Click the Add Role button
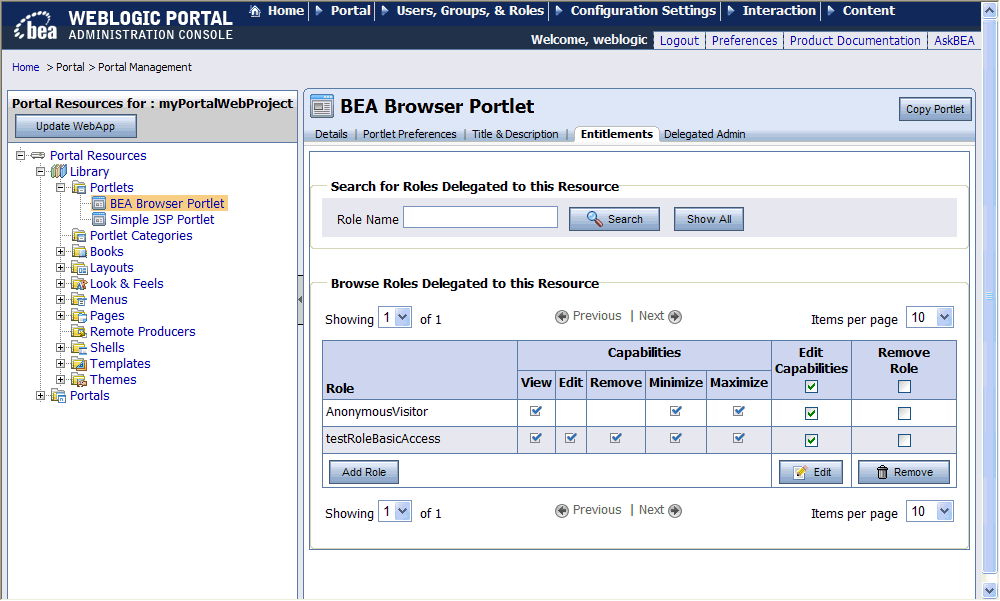This screenshot has width=1000, height=601. pos(364,472)
